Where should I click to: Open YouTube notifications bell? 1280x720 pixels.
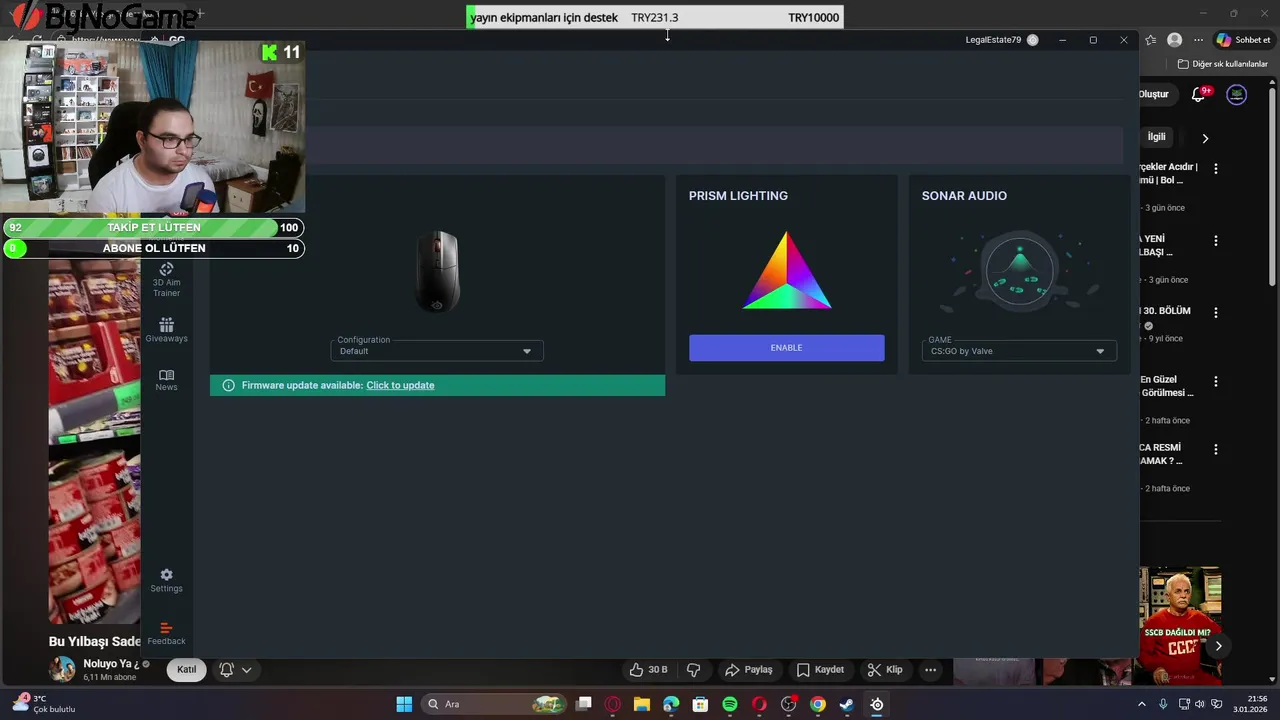point(1199,94)
